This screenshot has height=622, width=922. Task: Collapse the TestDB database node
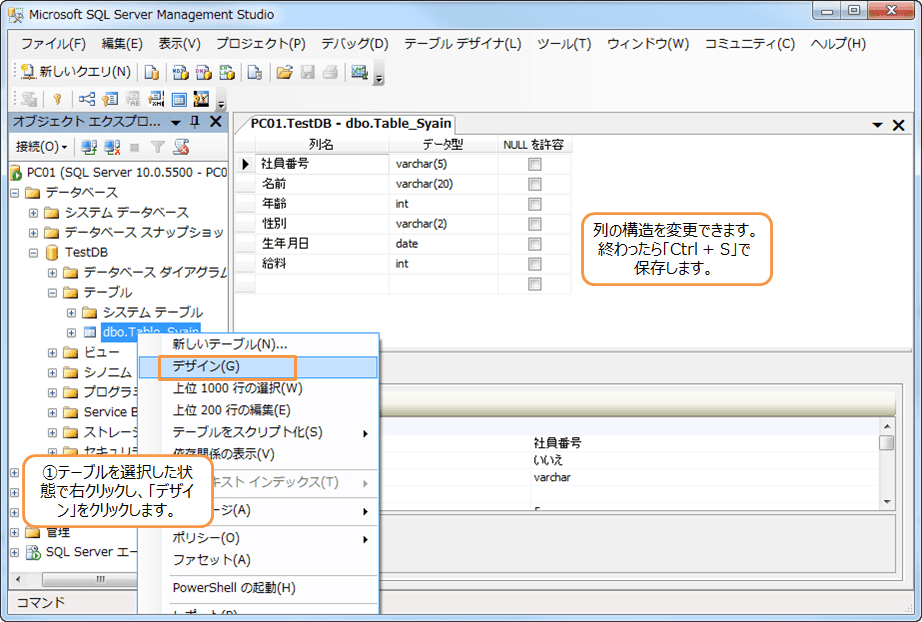(x=34, y=253)
